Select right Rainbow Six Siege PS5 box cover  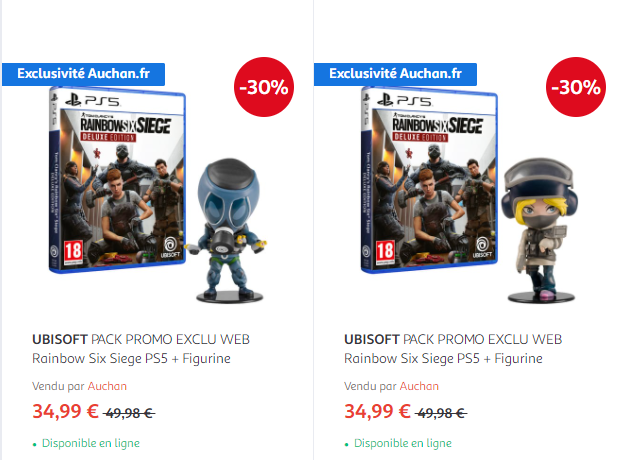[x=429, y=180]
